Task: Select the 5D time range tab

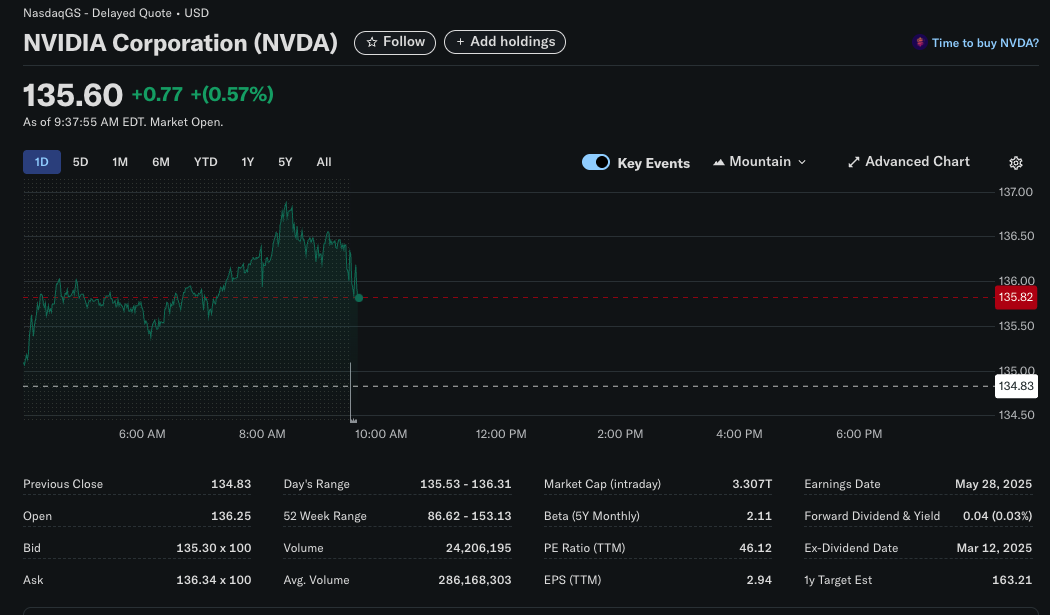Action: [80, 162]
